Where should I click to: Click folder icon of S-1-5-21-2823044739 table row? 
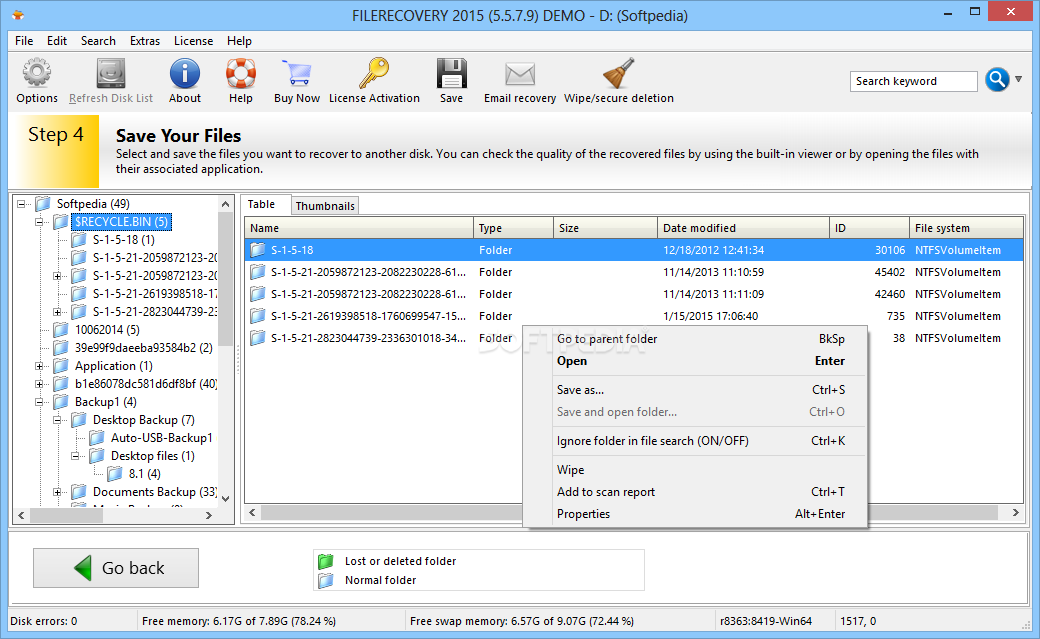click(257, 338)
